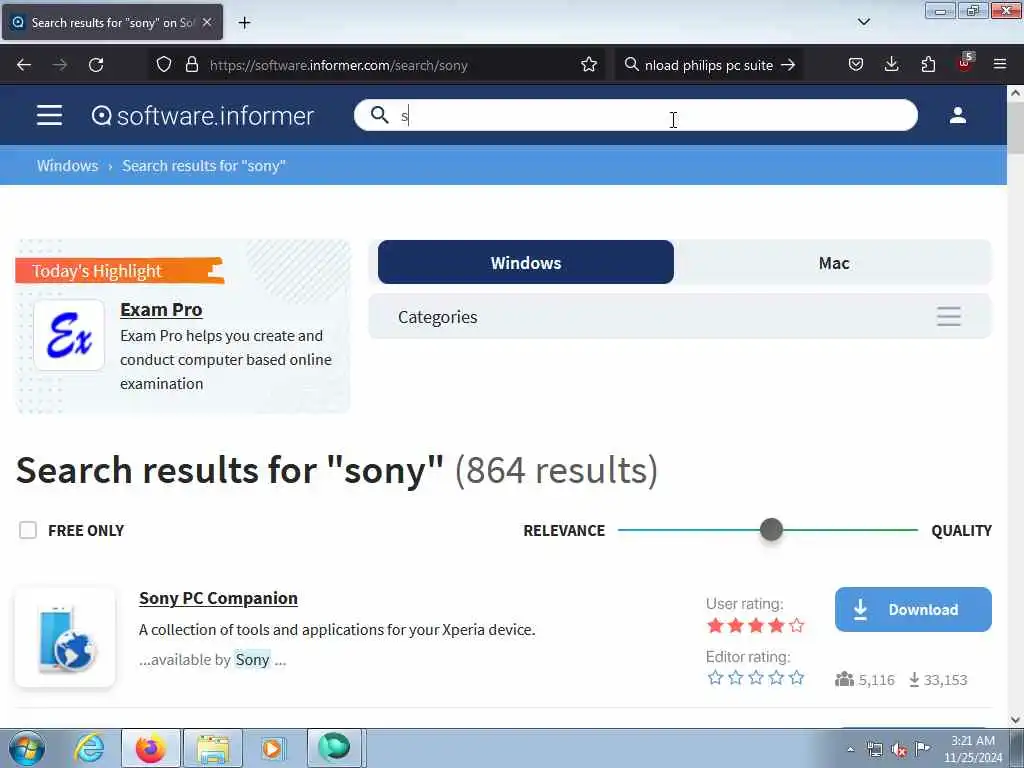
Task: Show hidden system tray icons
Action: click(850, 749)
